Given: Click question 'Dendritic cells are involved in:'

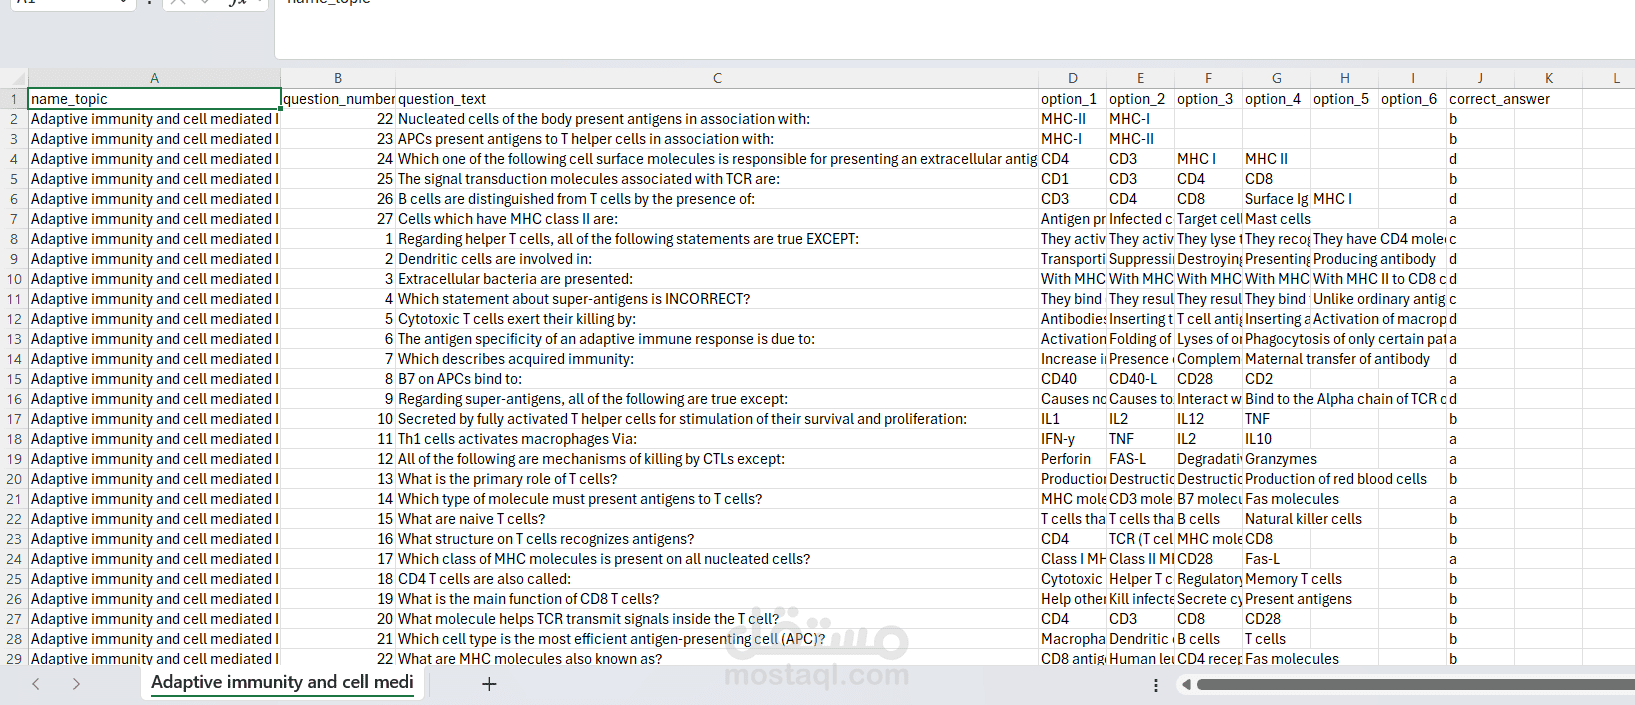Looking at the screenshot, I should click(x=717, y=259).
